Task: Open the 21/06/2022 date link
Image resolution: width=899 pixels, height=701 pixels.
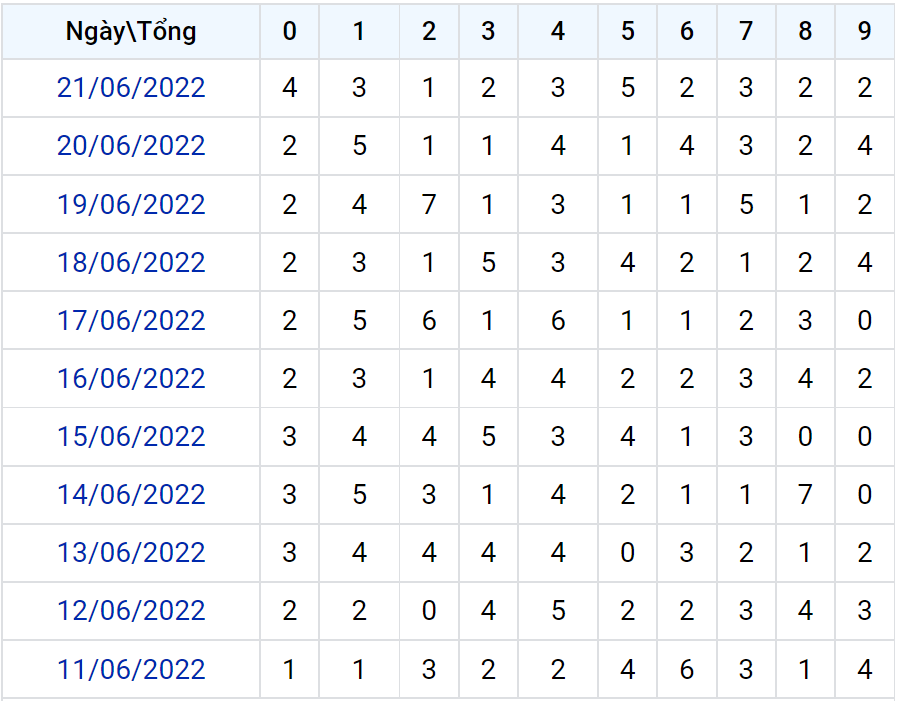Action: coord(131,88)
